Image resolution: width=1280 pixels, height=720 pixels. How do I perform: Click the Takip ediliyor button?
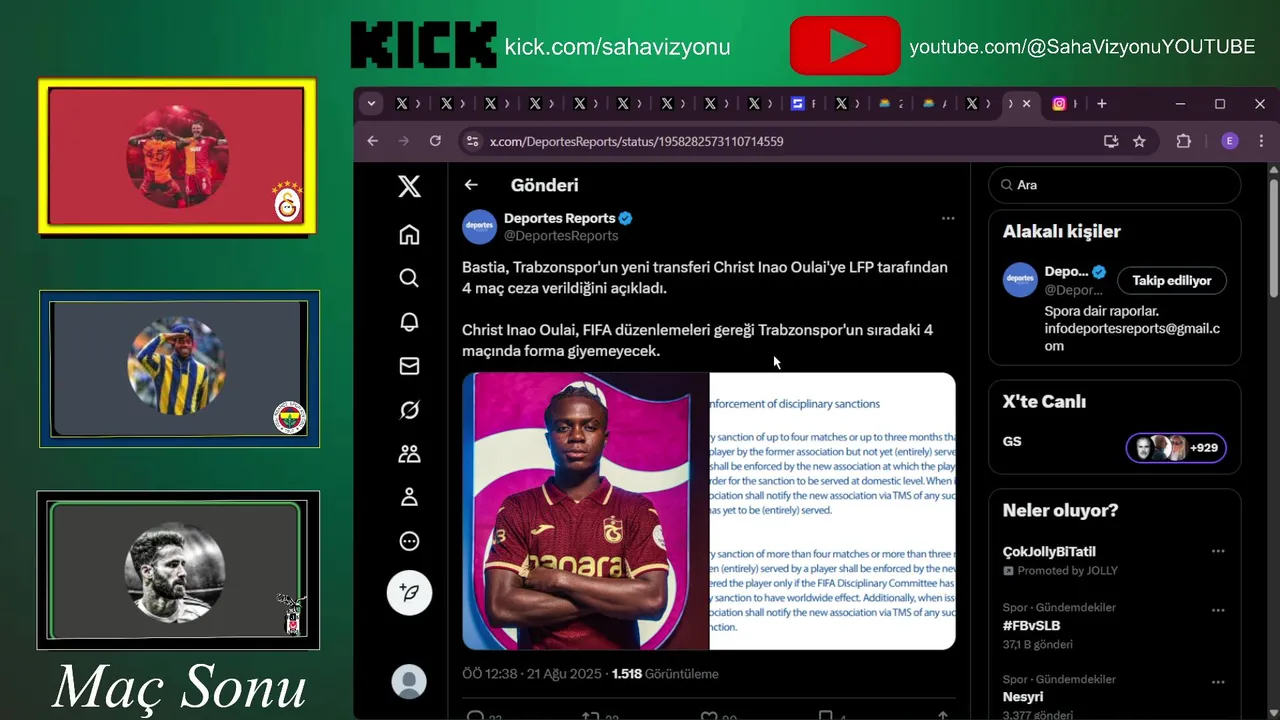[x=1172, y=281]
